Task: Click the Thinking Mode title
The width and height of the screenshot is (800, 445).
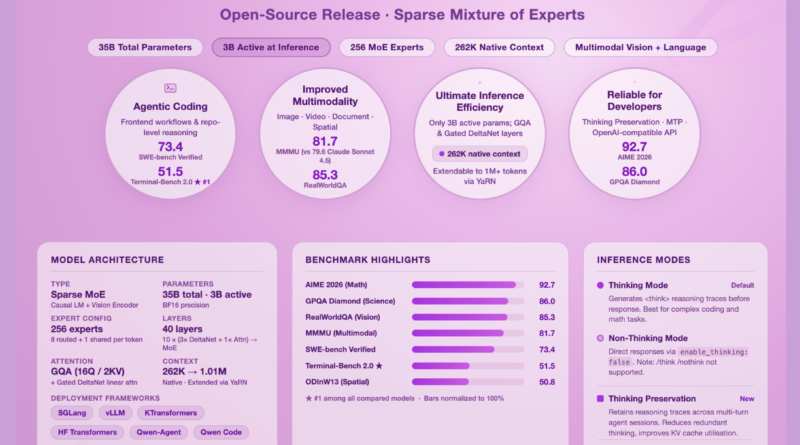Action: coord(638,285)
